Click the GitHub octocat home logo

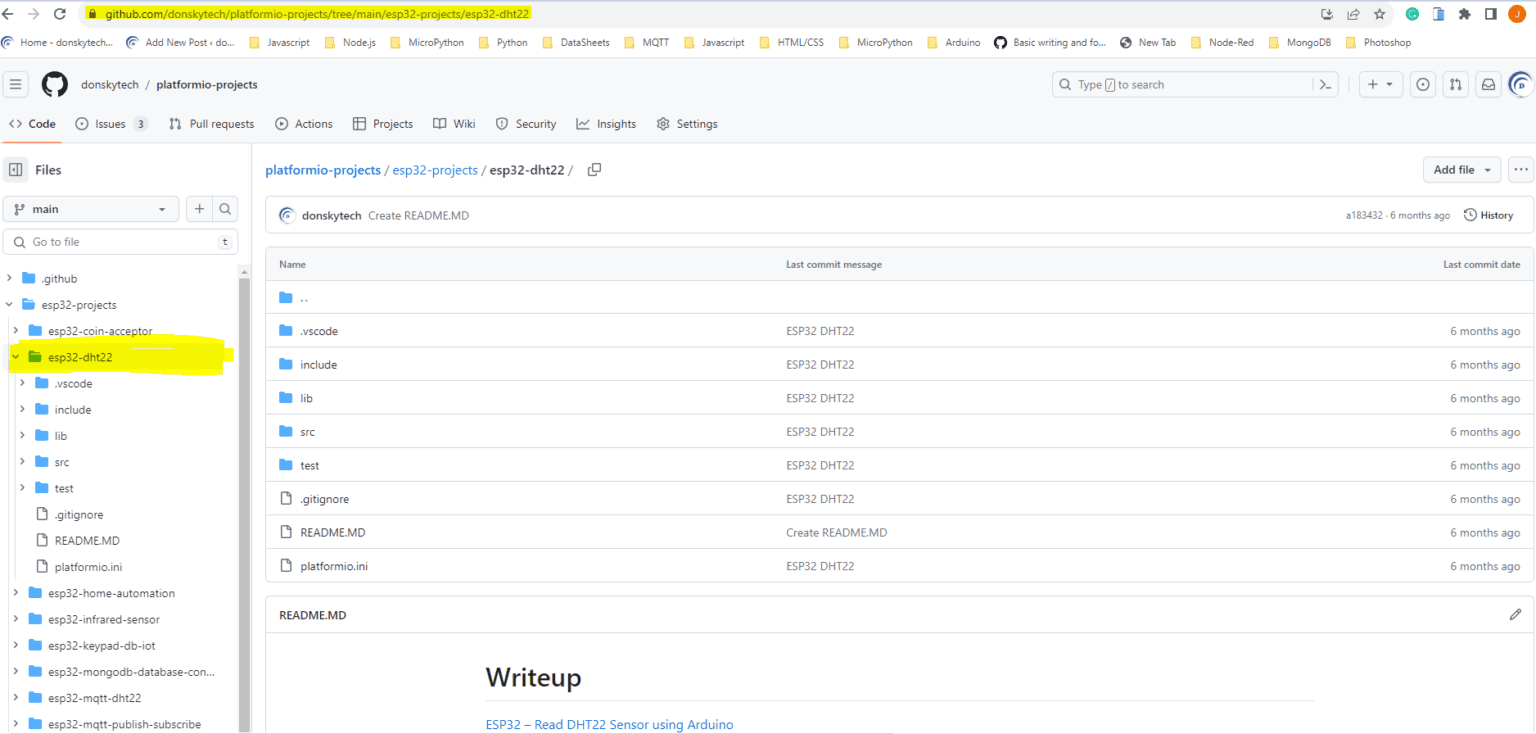[x=54, y=84]
